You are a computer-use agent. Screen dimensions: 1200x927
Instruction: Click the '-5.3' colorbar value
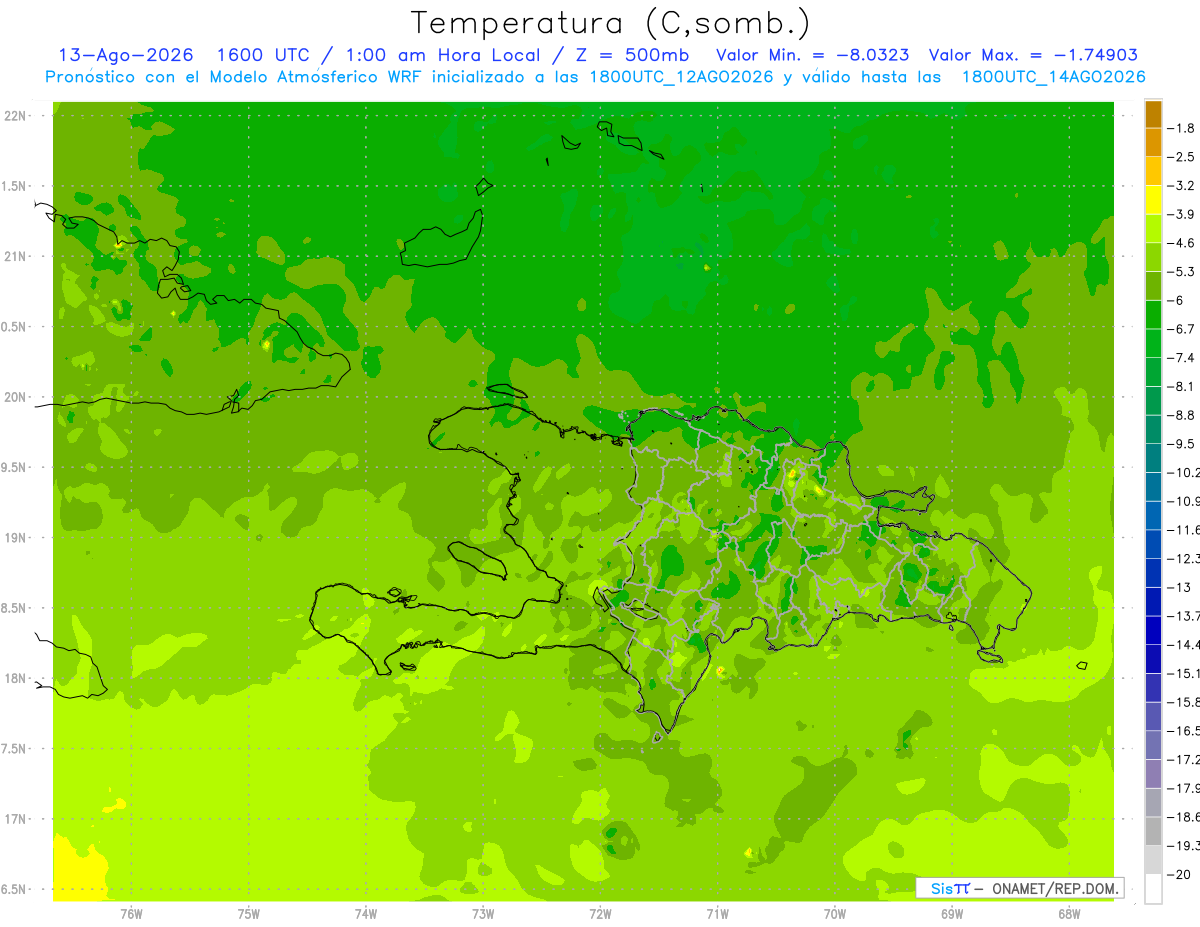pos(1181,272)
